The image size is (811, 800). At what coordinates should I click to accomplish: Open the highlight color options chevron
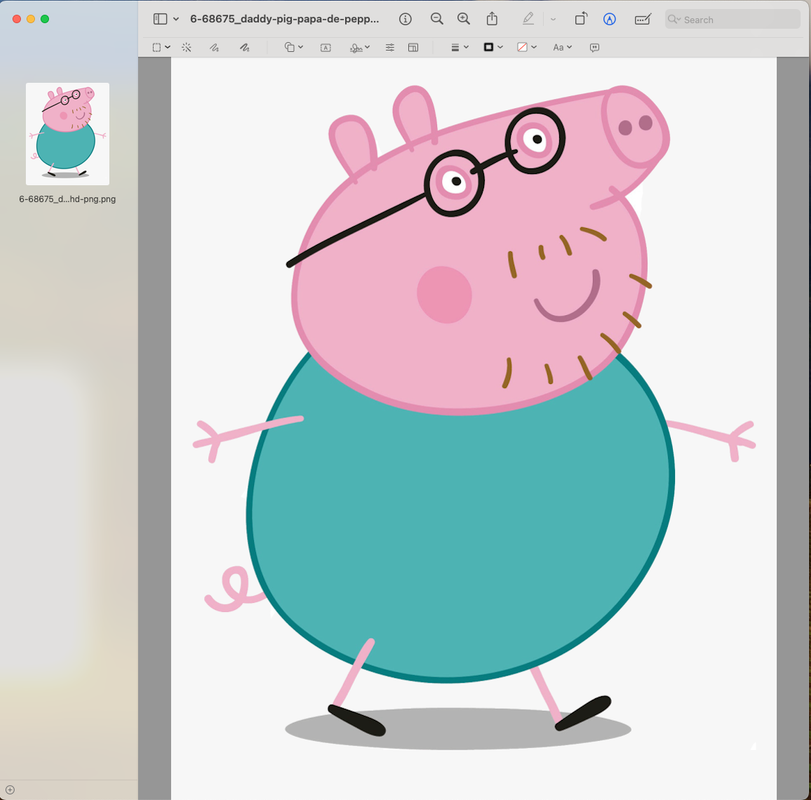point(553,20)
